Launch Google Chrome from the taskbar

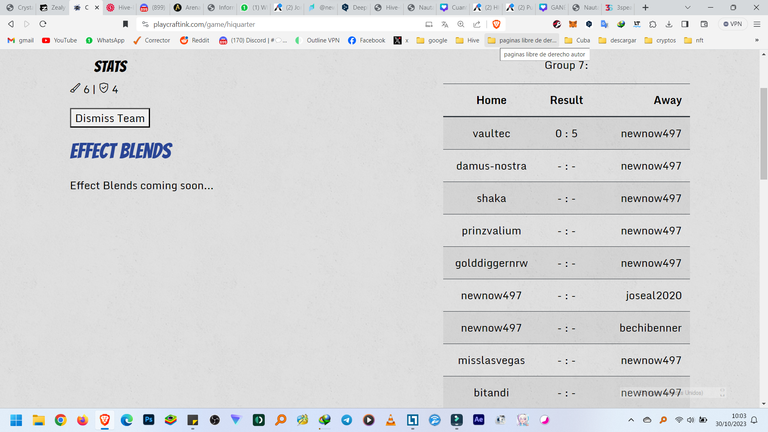coord(60,420)
